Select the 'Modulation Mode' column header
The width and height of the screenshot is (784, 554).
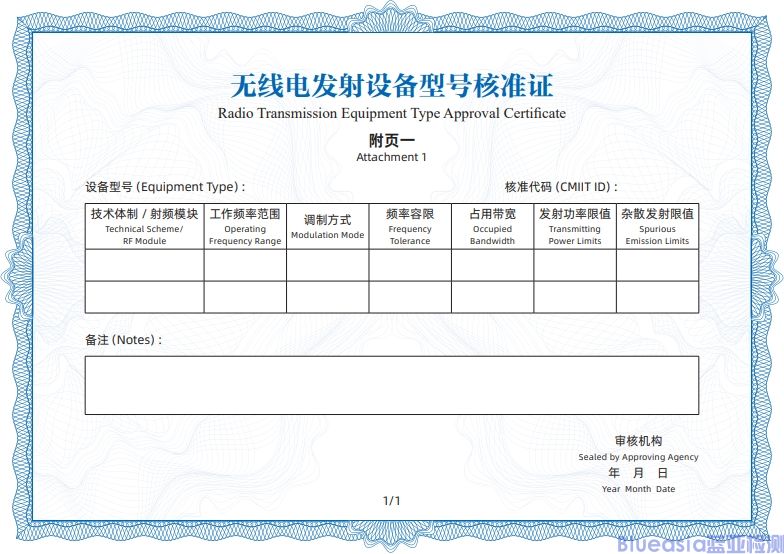pyautogui.click(x=327, y=227)
